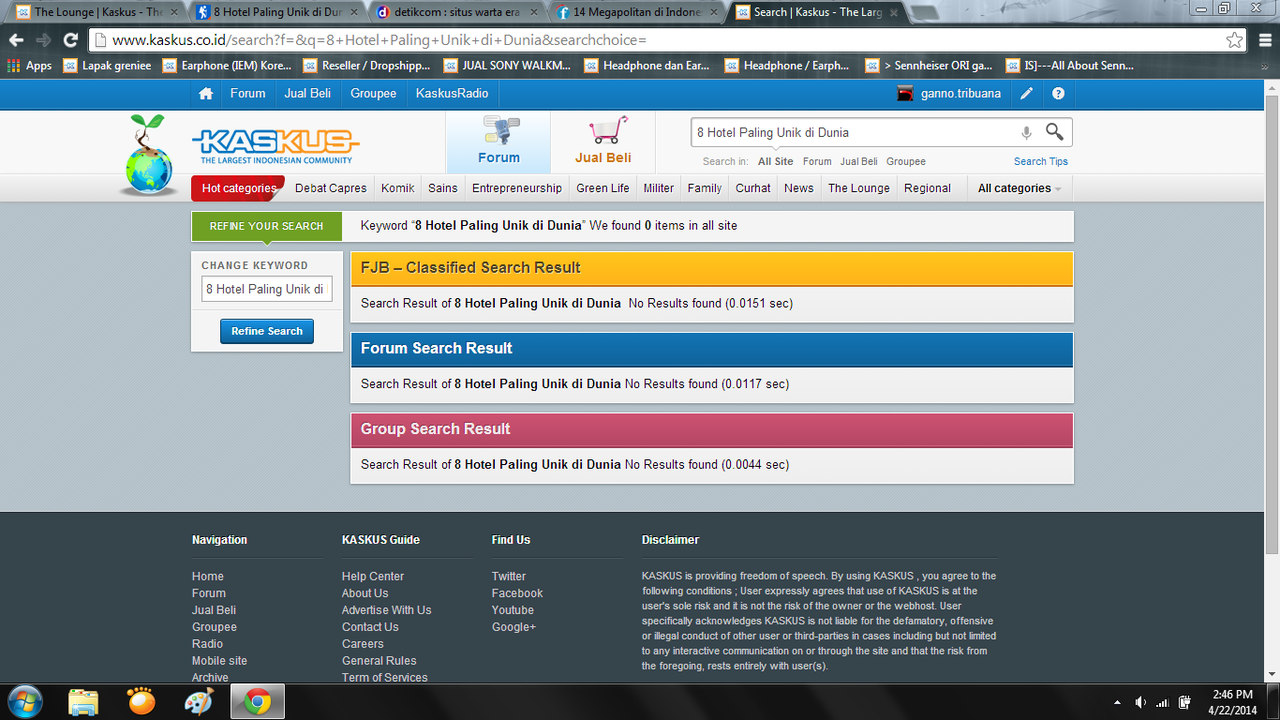Expand the All categories dropdown
Viewport: 1280px width, 720px height.
[1019, 188]
